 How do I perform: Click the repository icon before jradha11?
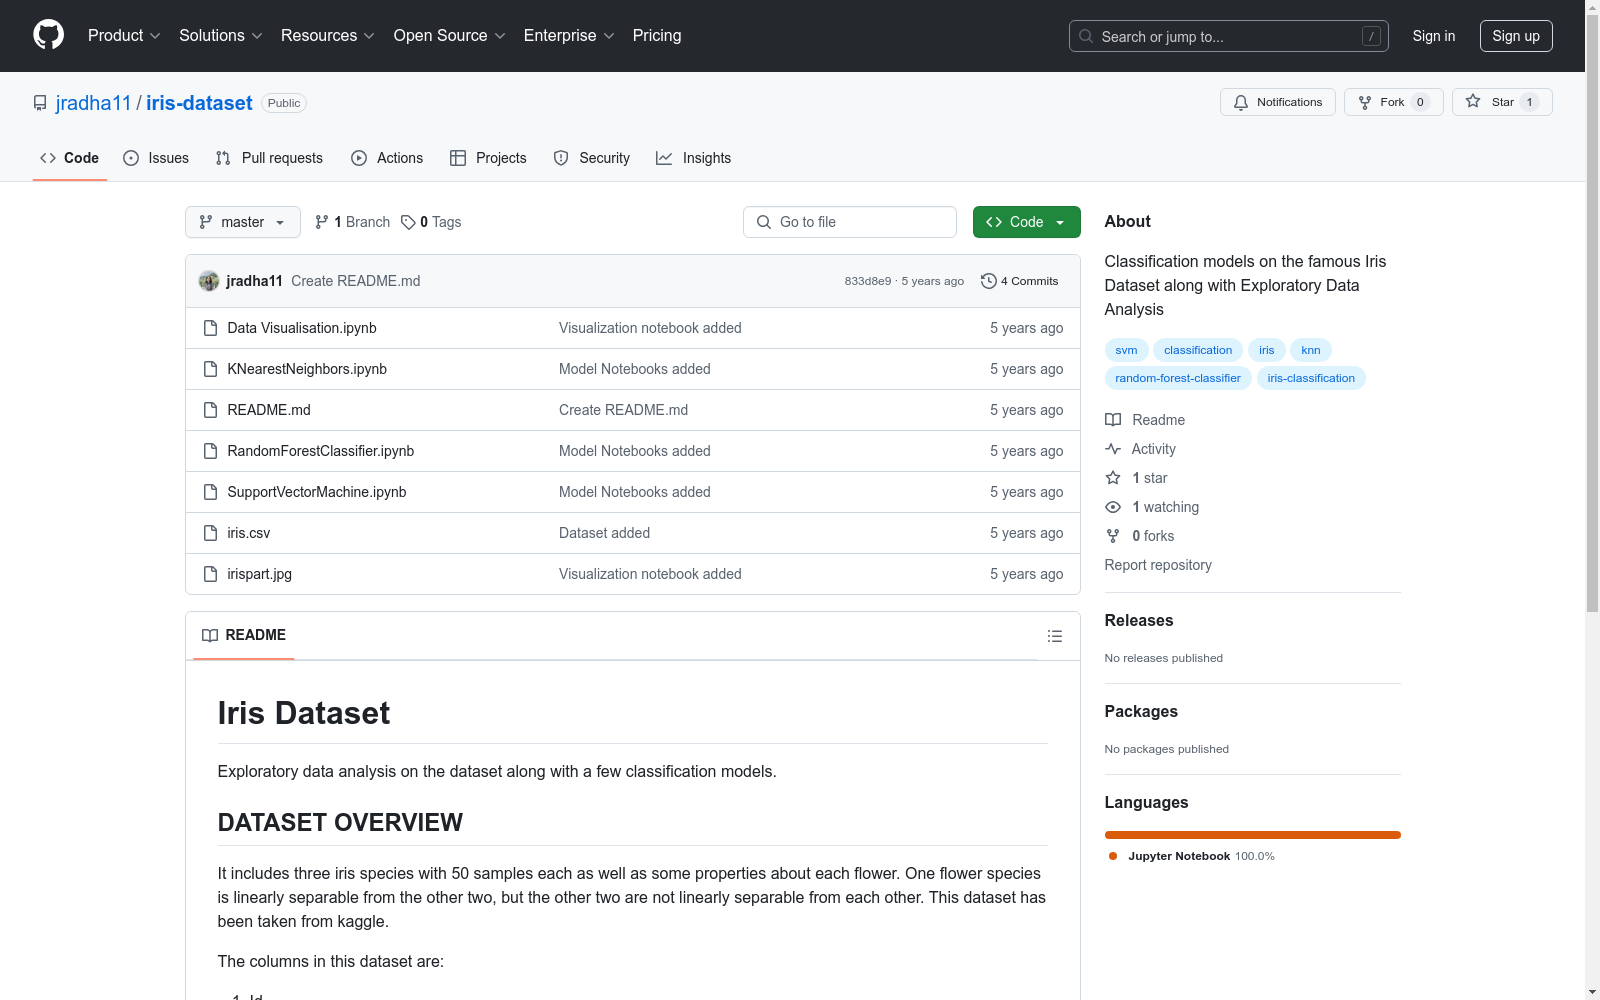point(40,103)
